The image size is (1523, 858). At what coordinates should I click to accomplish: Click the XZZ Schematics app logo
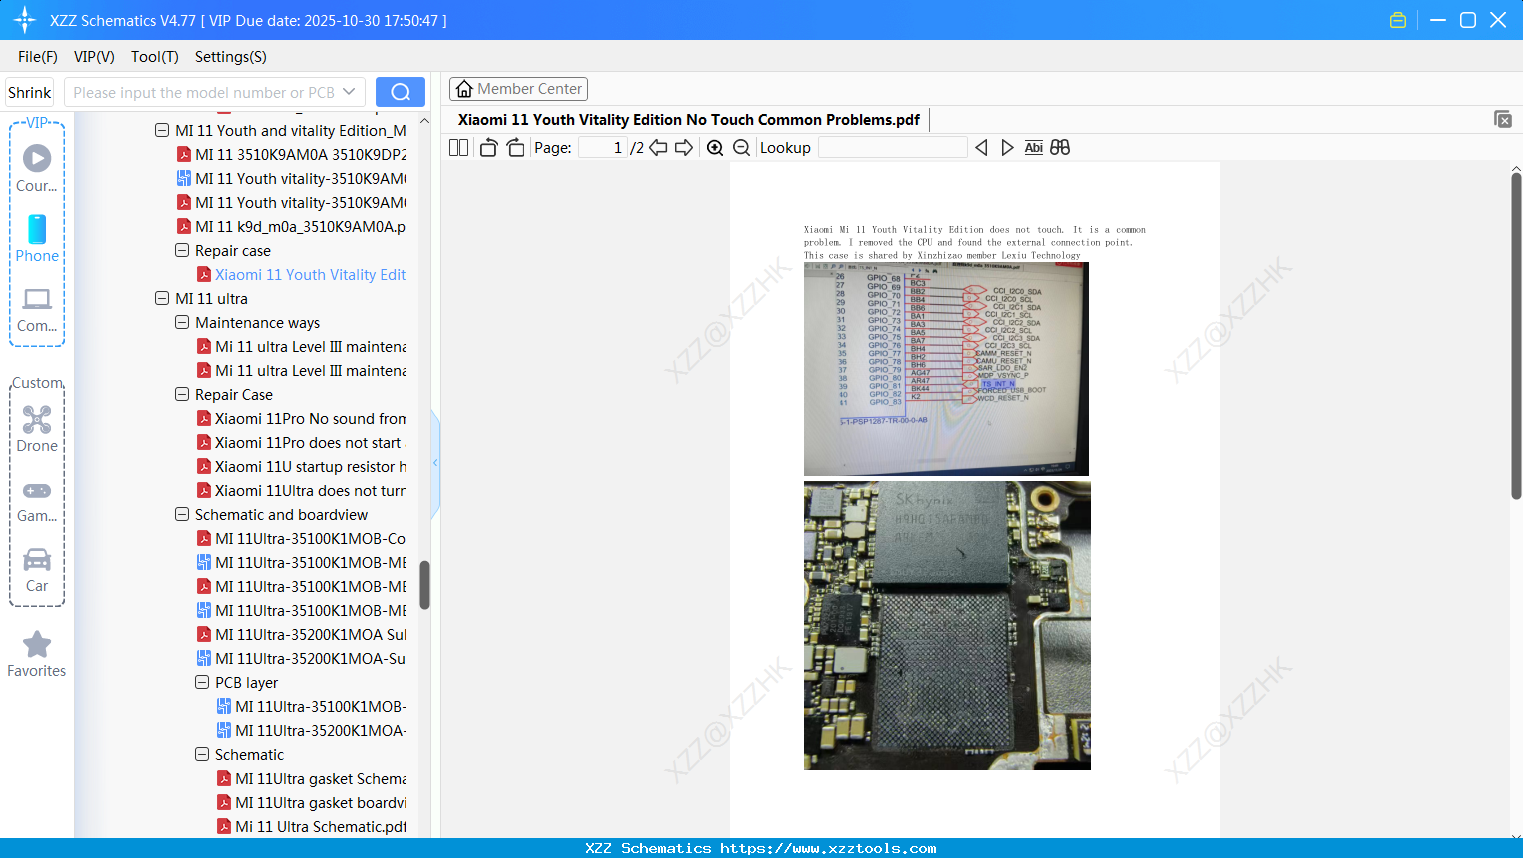click(x=25, y=20)
